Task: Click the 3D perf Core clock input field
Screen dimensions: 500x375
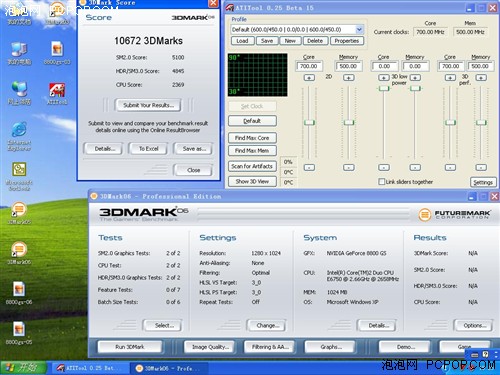Action: (450, 66)
